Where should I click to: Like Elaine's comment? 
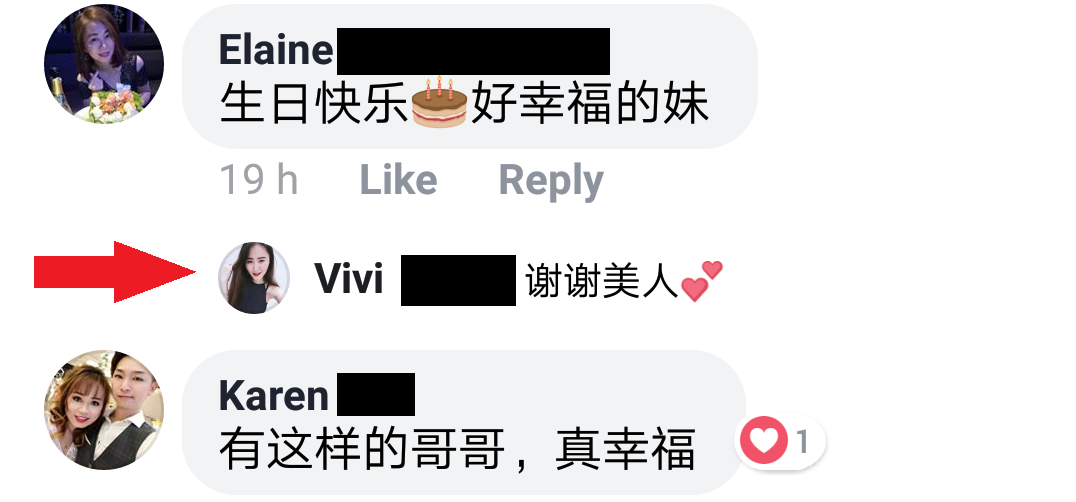(398, 180)
